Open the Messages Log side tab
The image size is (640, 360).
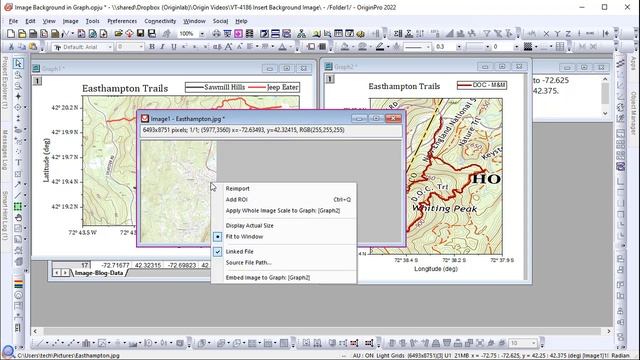point(4,150)
